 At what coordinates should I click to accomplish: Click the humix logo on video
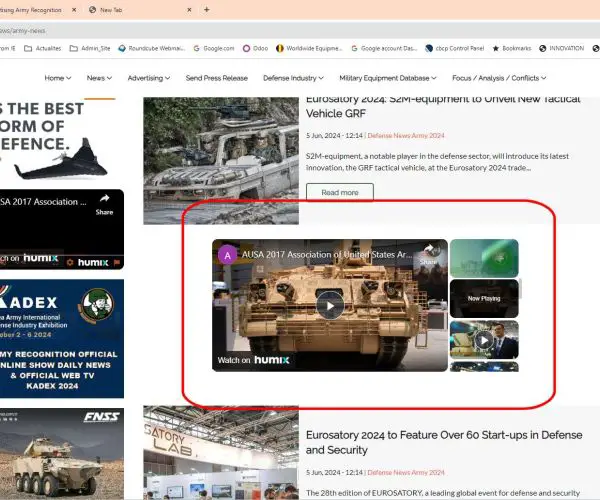click(x=271, y=360)
